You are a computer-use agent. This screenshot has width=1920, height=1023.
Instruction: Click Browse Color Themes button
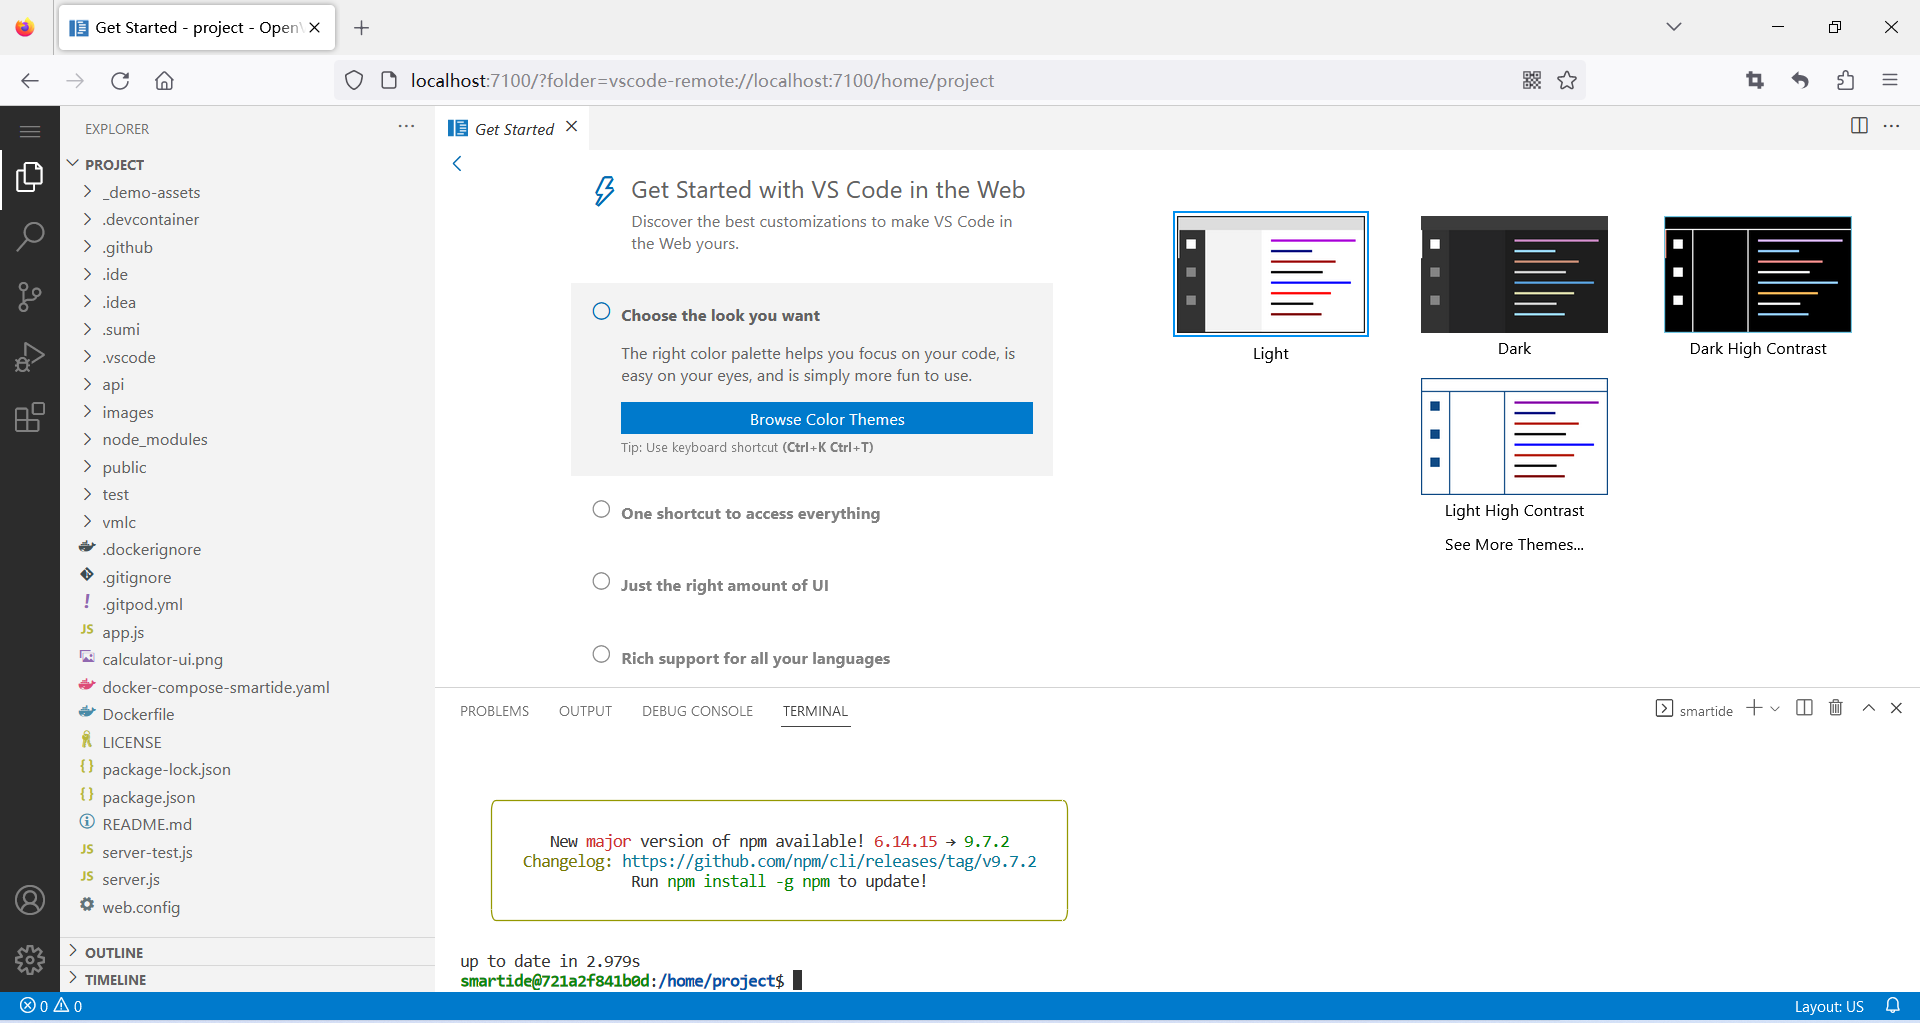(x=827, y=419)
